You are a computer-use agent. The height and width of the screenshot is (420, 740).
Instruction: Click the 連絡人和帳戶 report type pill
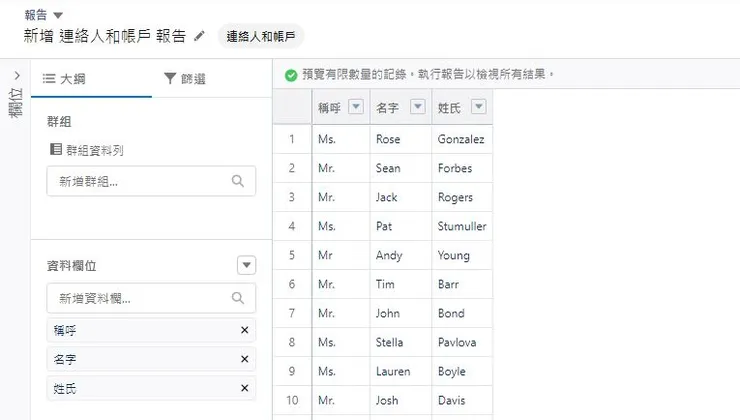coord(261,36)
